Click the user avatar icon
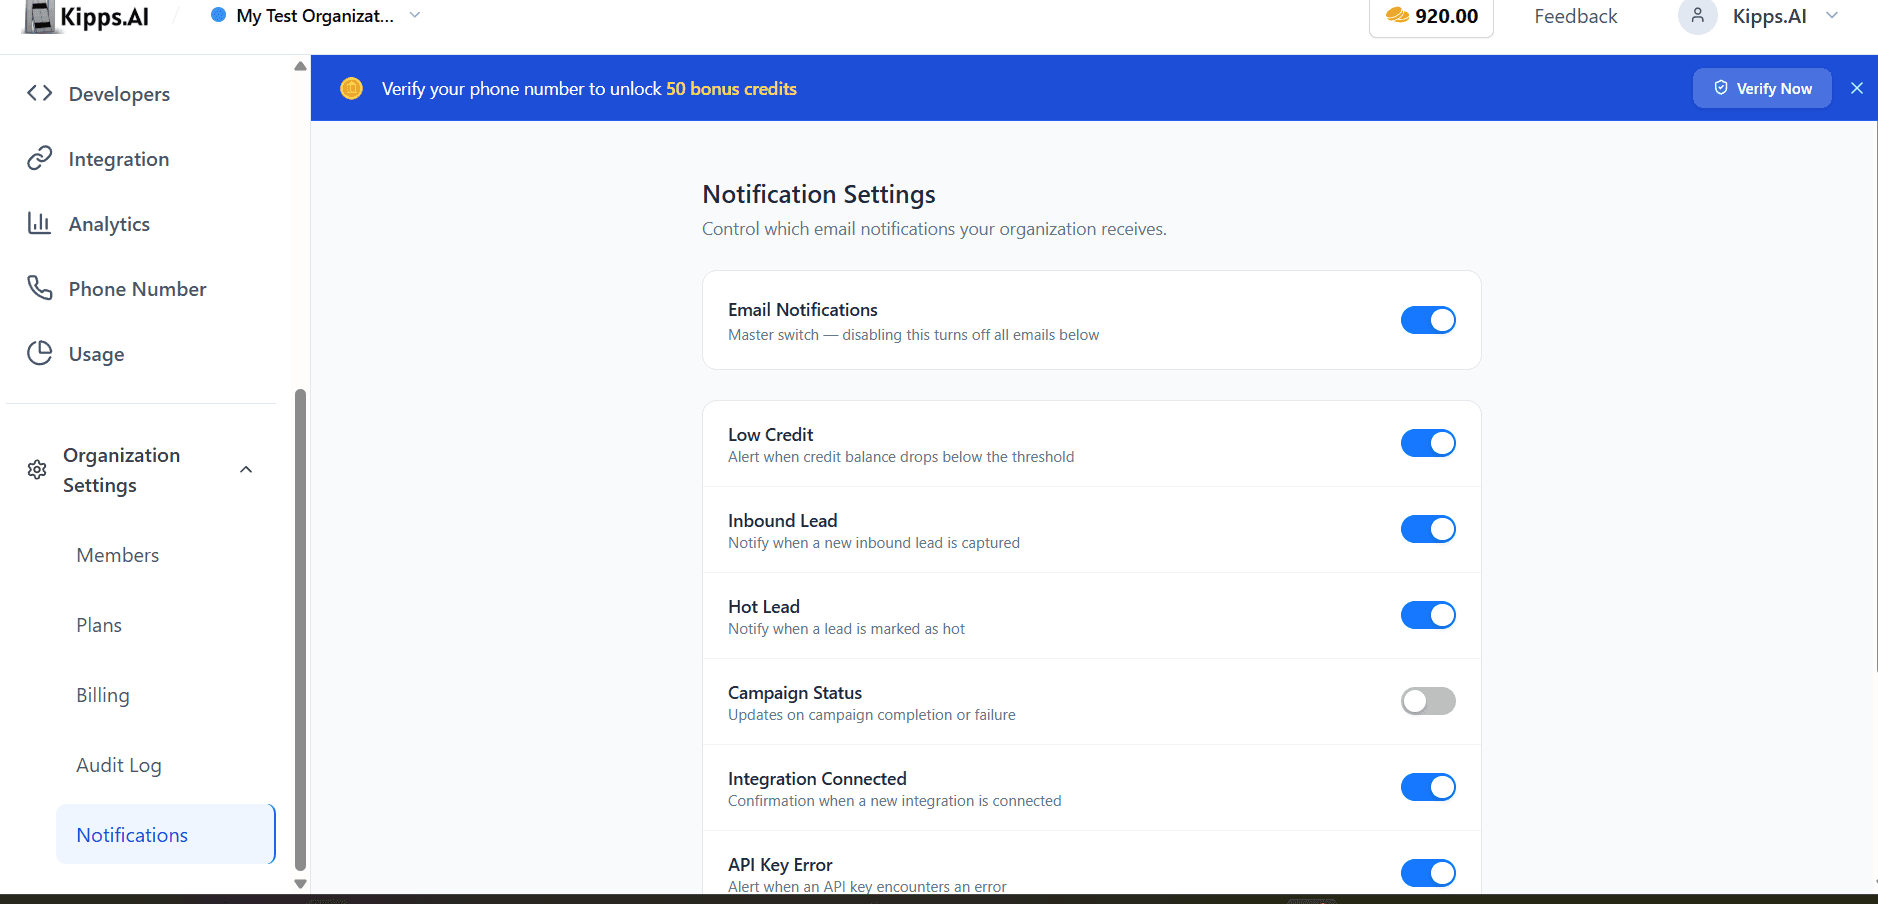Viewport: 1878px width, 904px height. [1697, 16]
